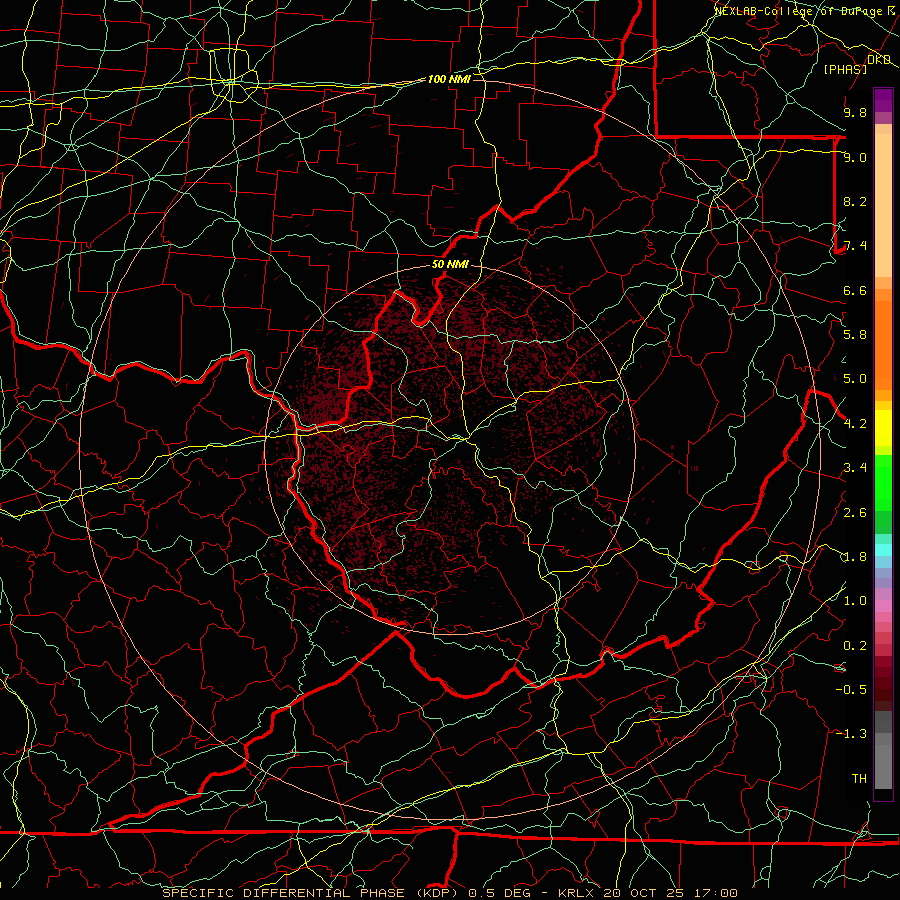
Task: Click the purple swatch at colorbar top
Action: 883,100
